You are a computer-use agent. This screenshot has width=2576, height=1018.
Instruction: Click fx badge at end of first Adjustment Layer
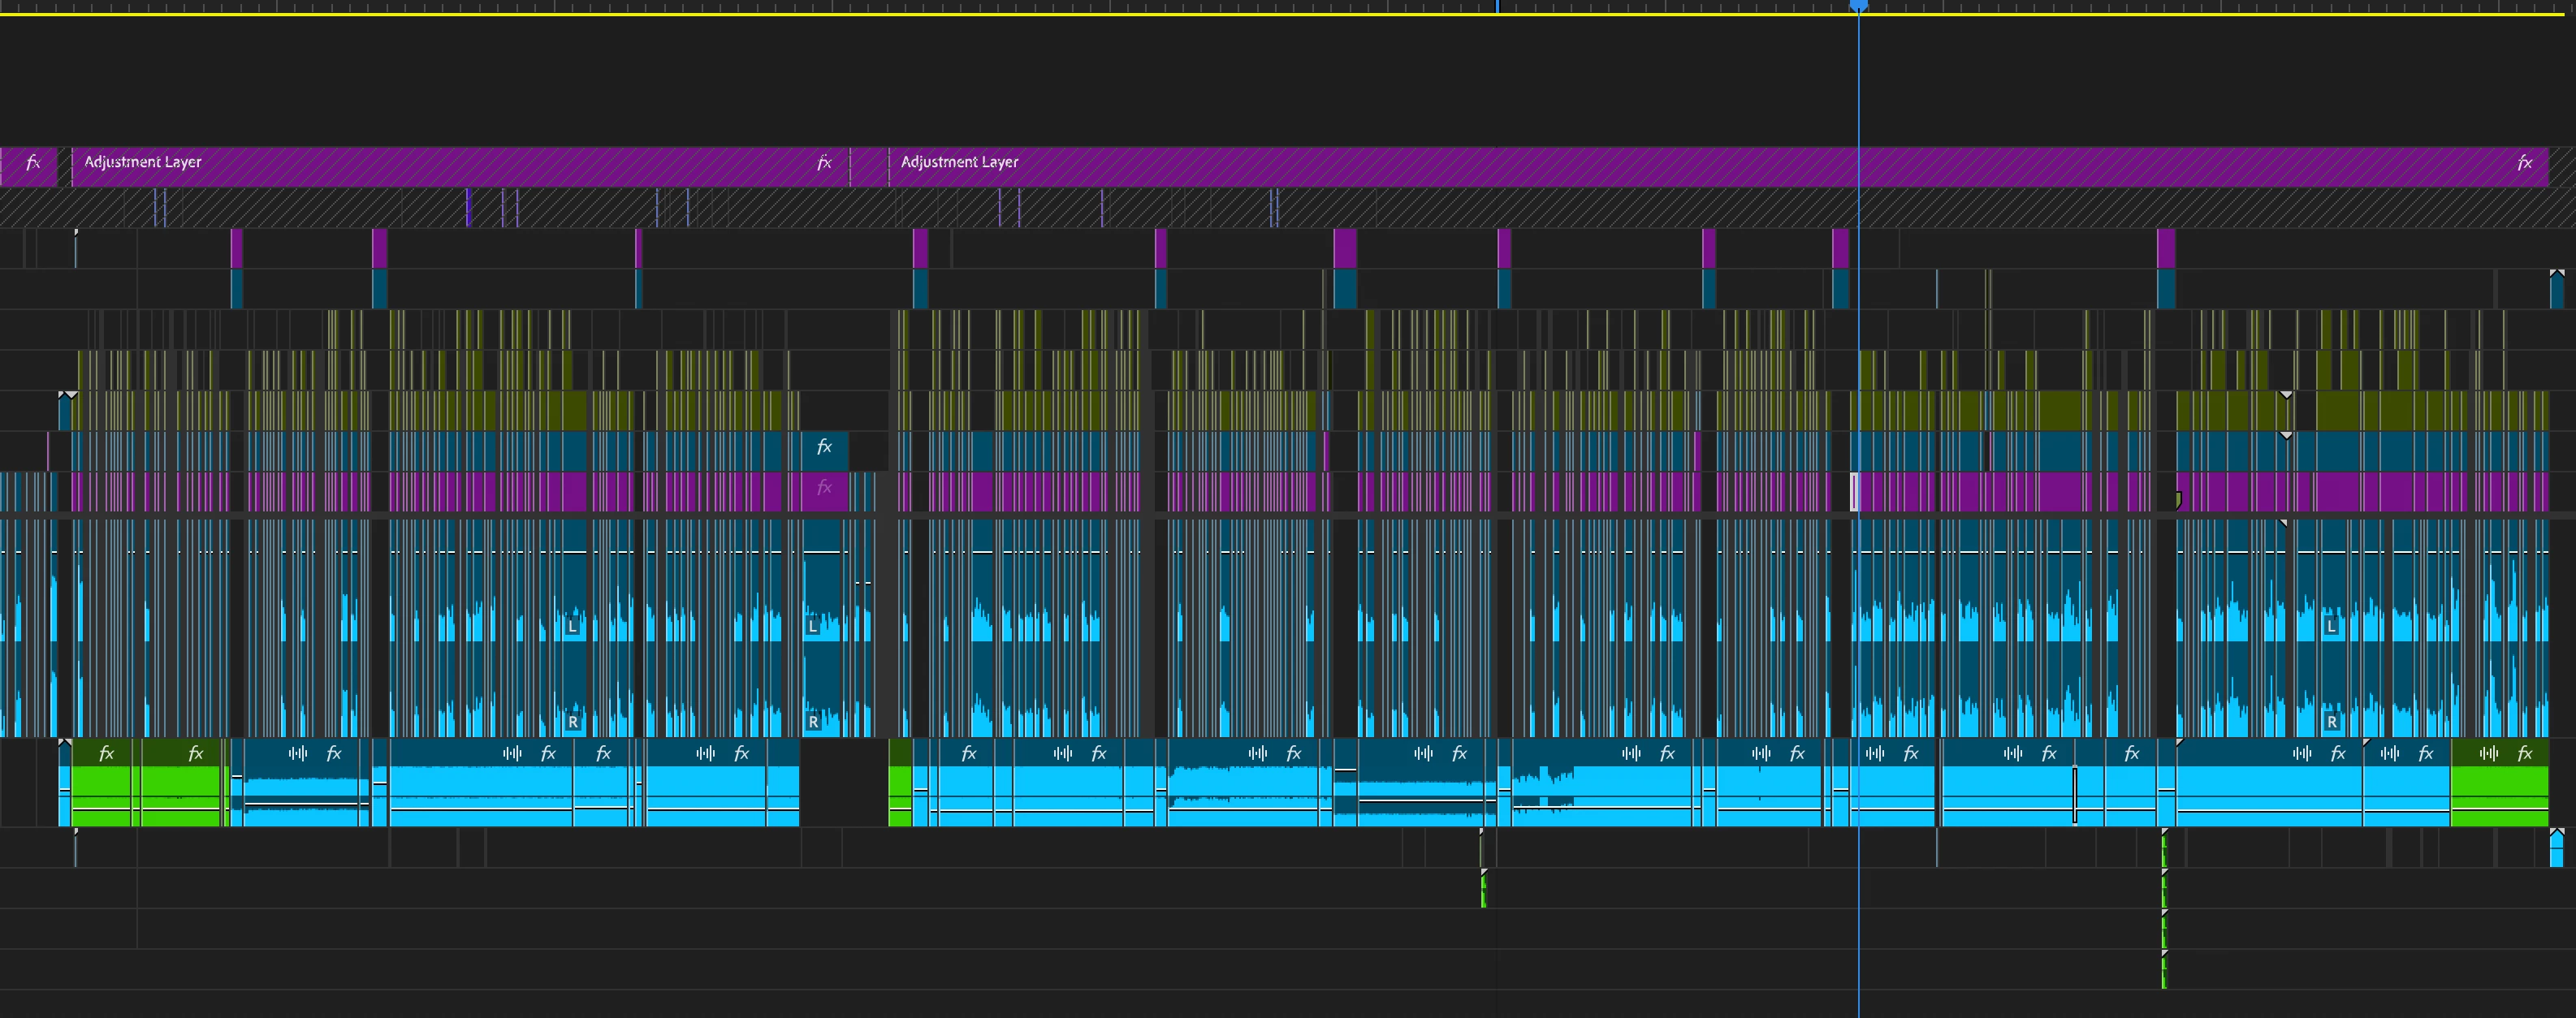[824, 162]
